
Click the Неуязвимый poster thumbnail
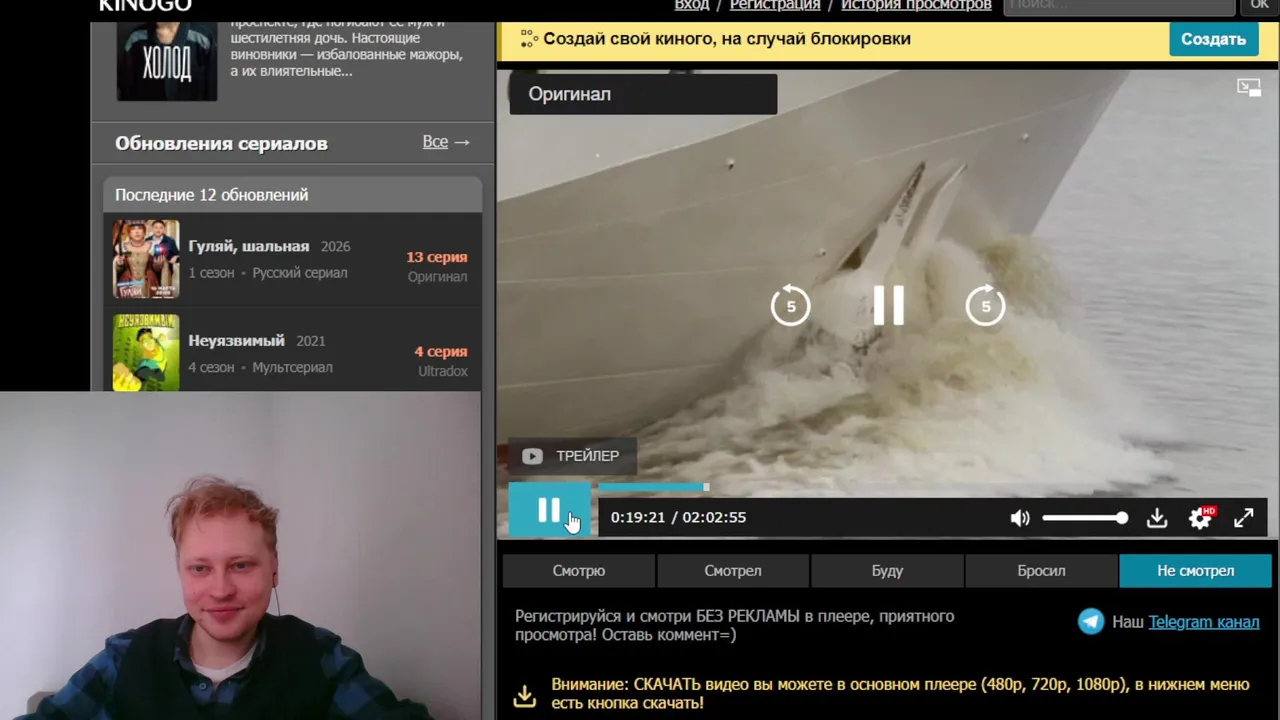(x=146, y=352)
